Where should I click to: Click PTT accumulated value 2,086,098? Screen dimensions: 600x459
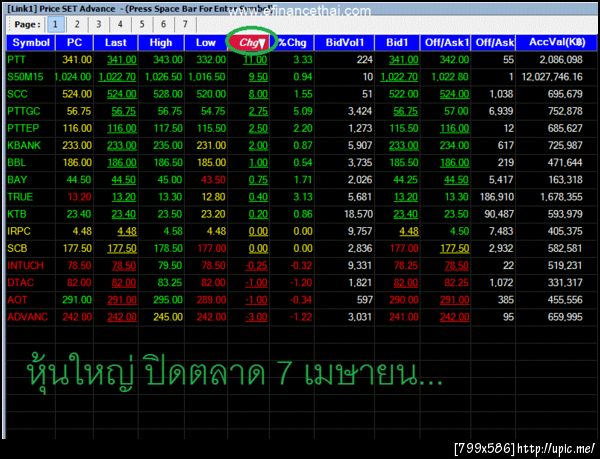pos(561,60)
